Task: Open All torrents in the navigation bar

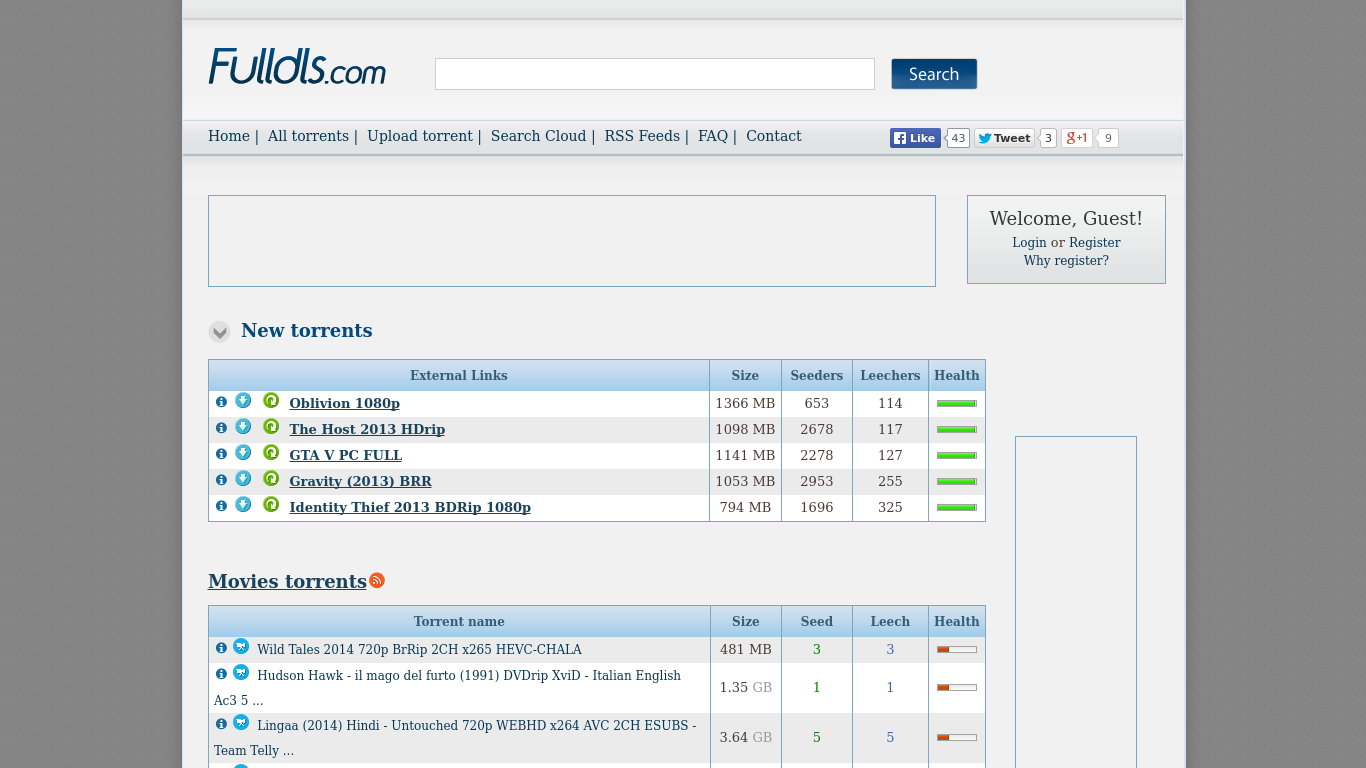Action: (308, 136)
